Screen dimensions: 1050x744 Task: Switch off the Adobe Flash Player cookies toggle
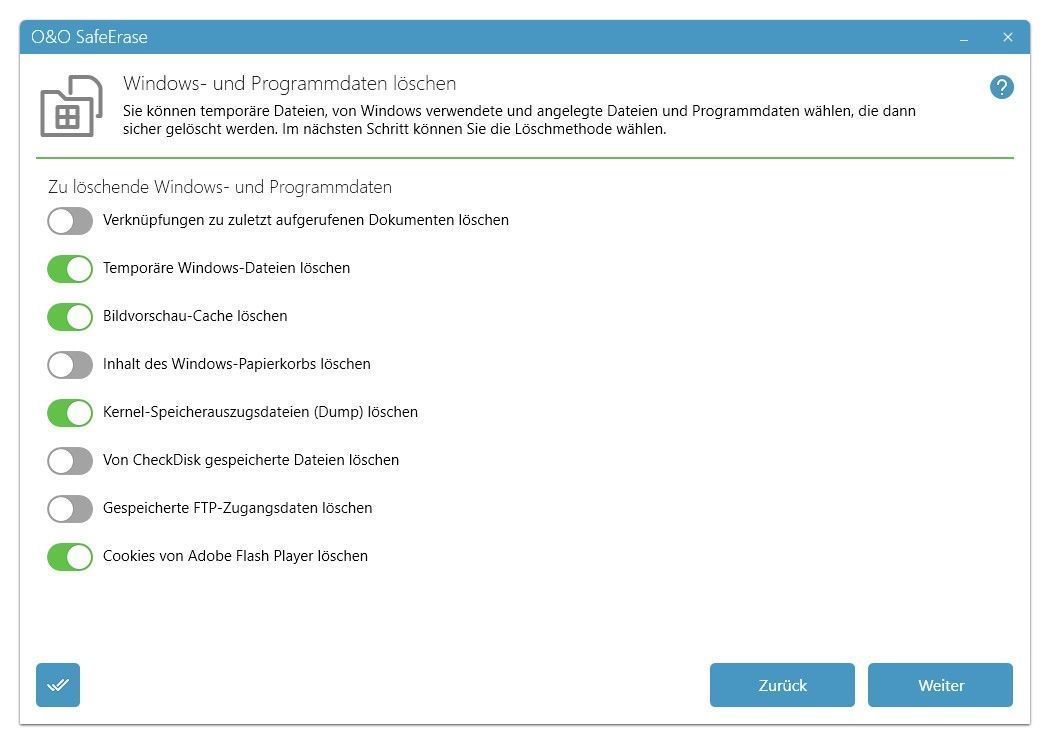(70, 556)
